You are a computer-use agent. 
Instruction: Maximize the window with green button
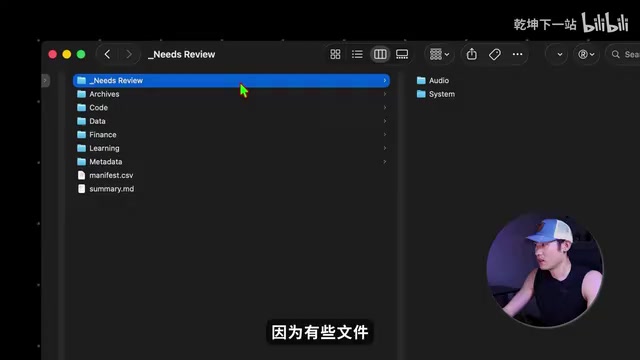tap(81, 54)
